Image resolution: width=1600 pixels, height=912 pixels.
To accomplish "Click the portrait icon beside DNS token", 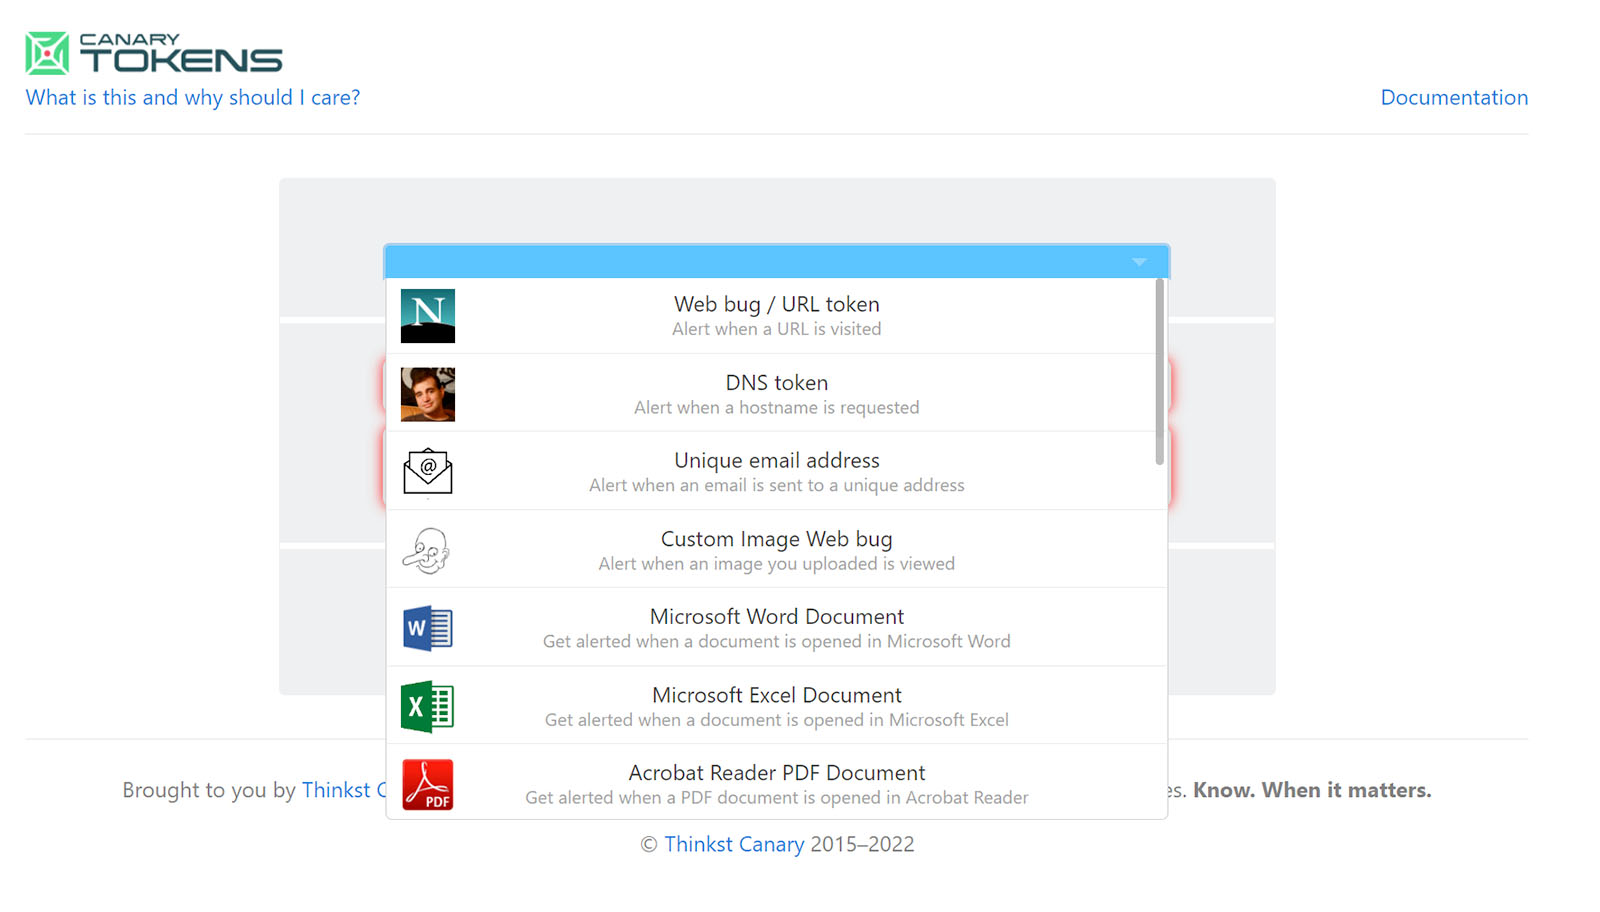I will pyautogui.click(x=428, y=394).
